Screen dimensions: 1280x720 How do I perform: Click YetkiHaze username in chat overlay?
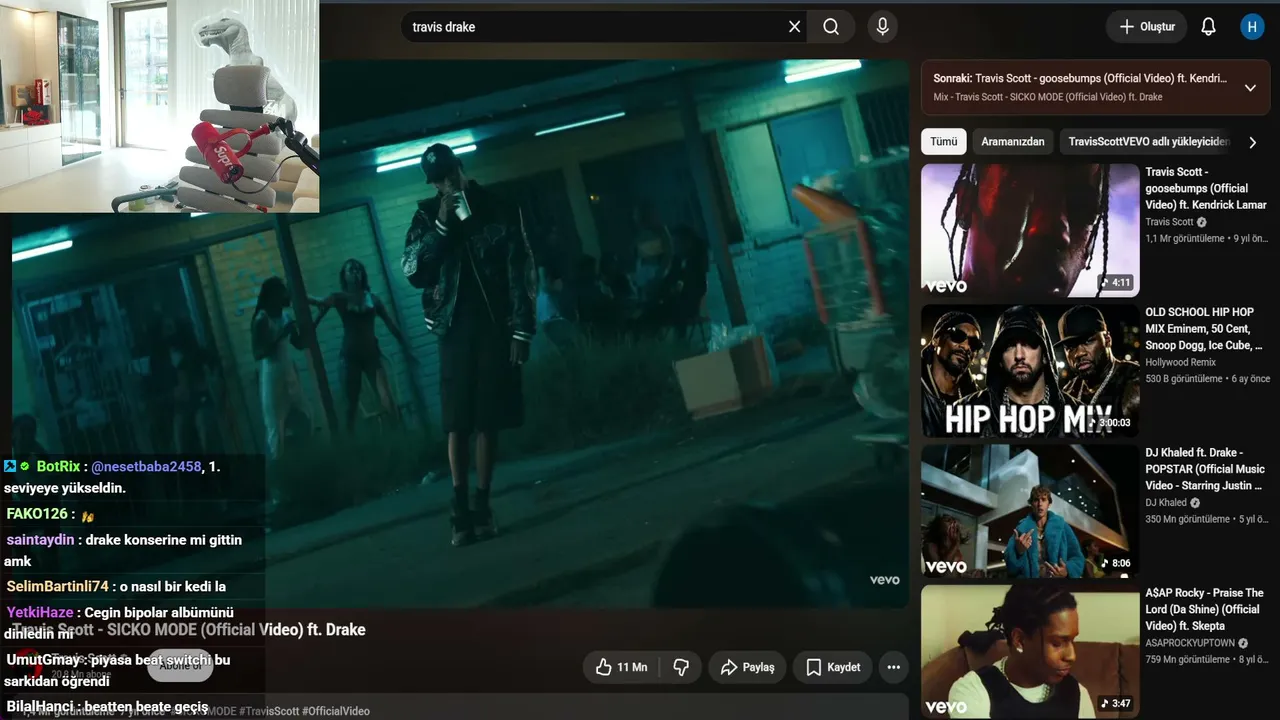click(40, 612)
